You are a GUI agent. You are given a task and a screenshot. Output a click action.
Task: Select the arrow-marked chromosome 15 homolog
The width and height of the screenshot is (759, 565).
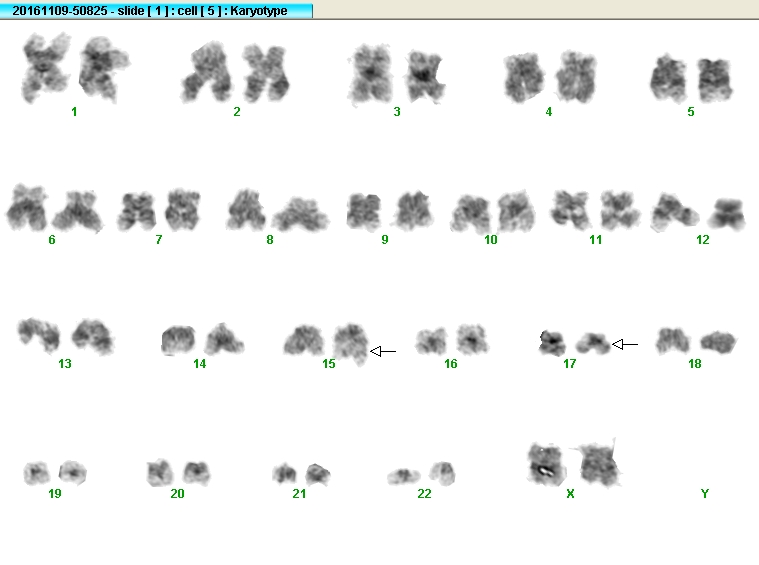click(x=352, y=344)
